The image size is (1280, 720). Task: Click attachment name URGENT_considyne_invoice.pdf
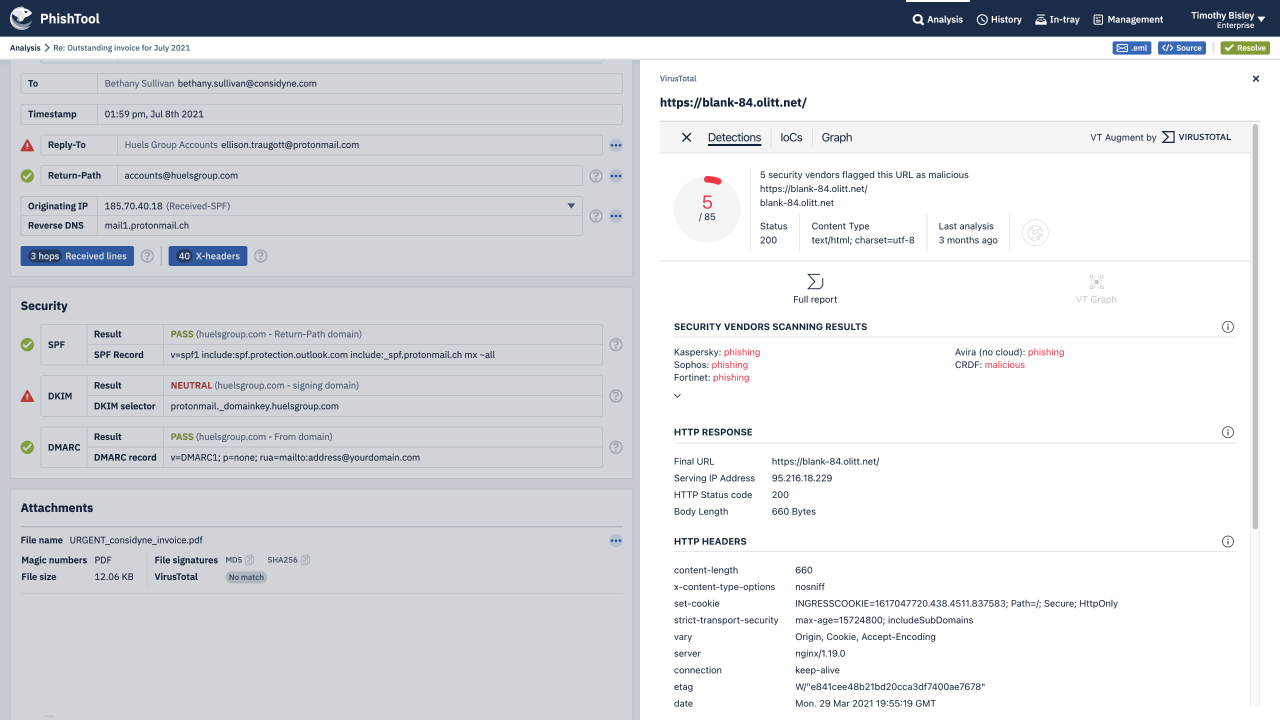click(x=136, y=540)
